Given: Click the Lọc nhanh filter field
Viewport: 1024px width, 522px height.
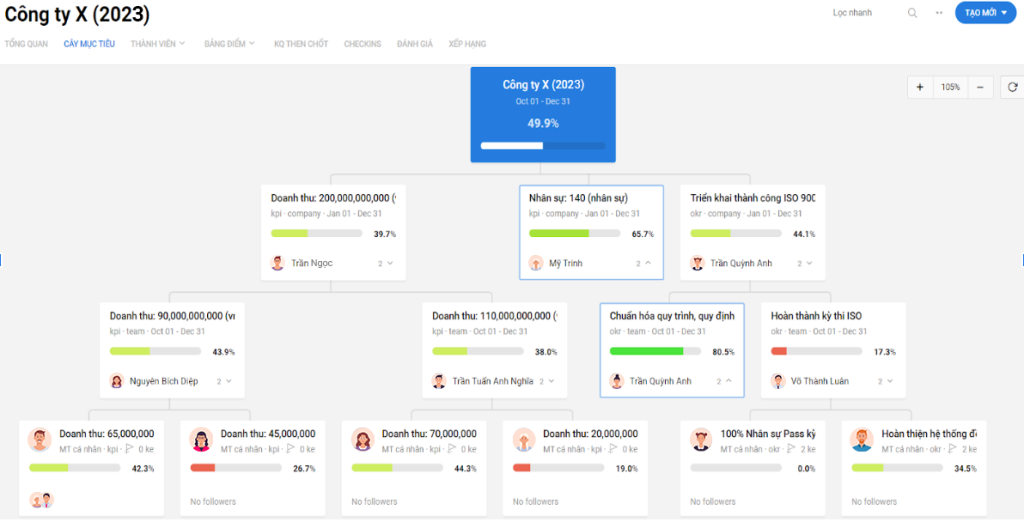Looking at the screenshot, I should point(852,13).
